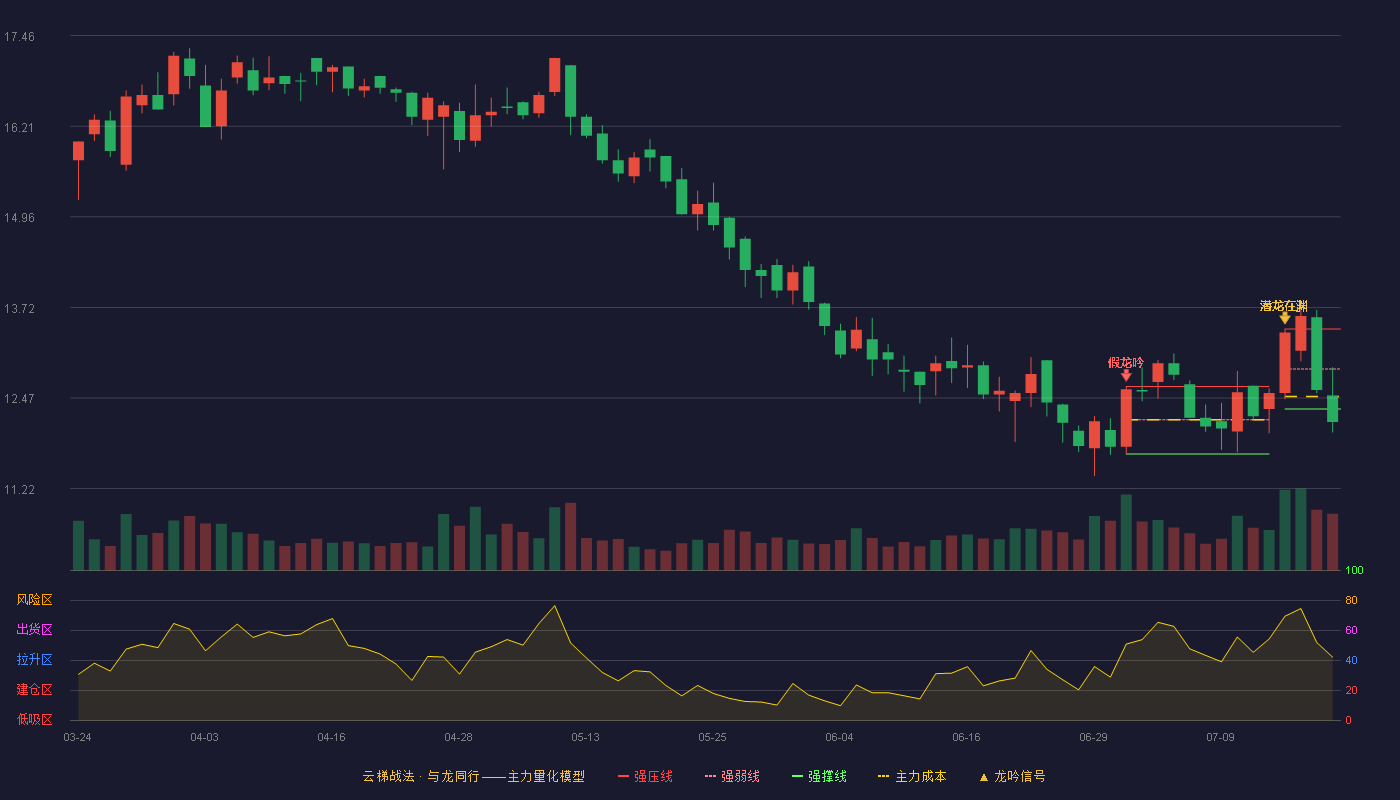This screenshot has height=800, width=1400.
Task: Toggle the 龙吟信号 legend entry
Action: (1012, 776)
